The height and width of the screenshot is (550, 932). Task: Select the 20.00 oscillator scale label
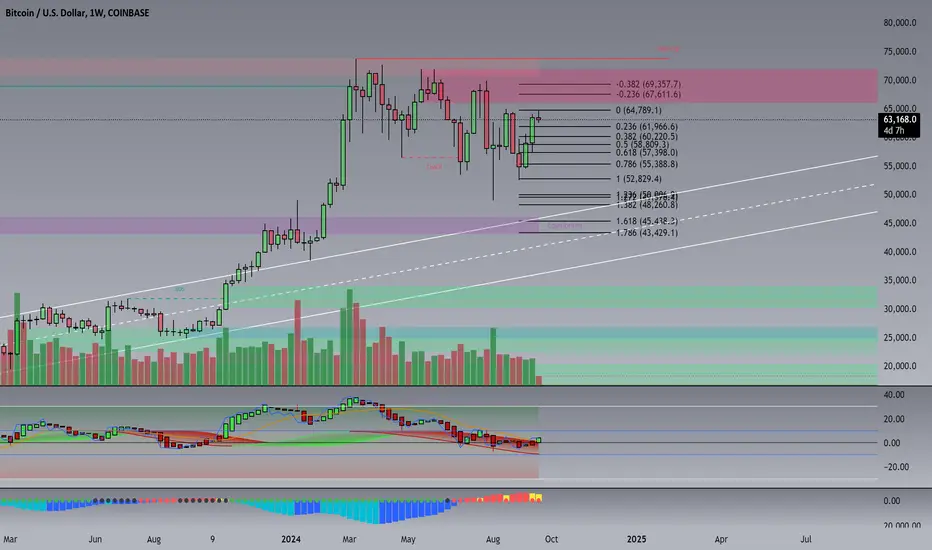pyautogui.click(x=894, y=419)
